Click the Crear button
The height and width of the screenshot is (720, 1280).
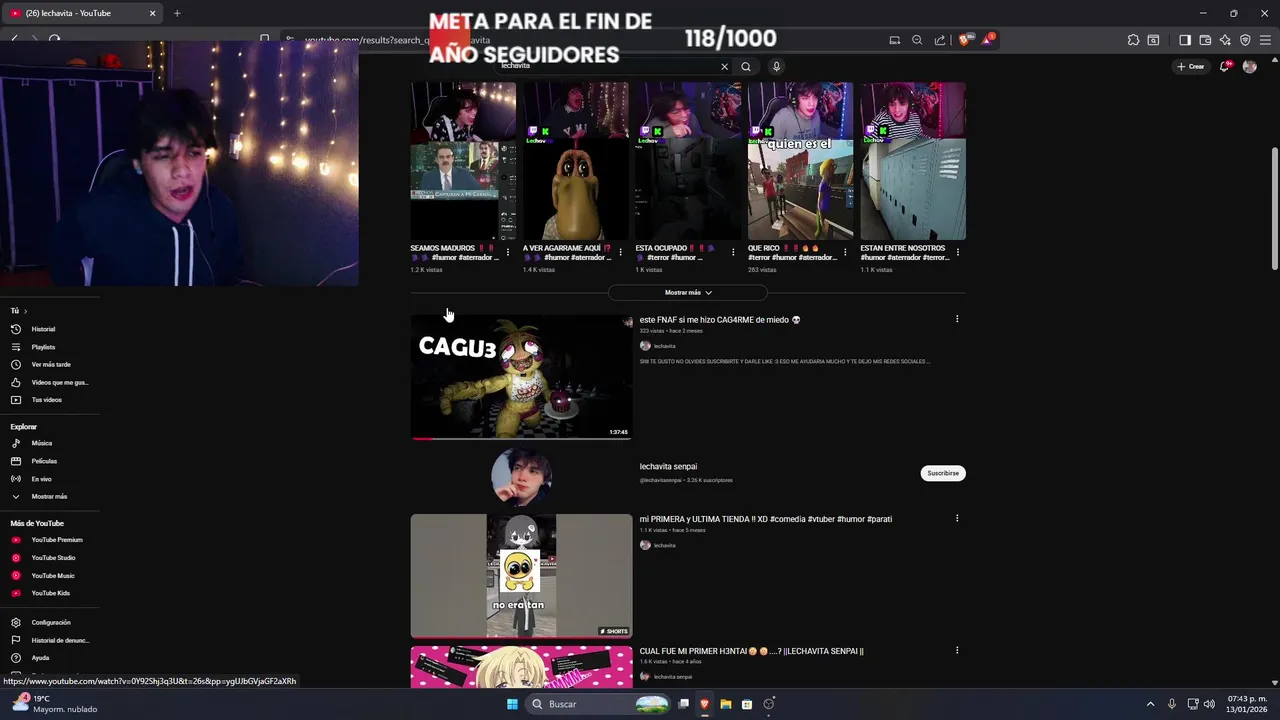[1190, 67]
